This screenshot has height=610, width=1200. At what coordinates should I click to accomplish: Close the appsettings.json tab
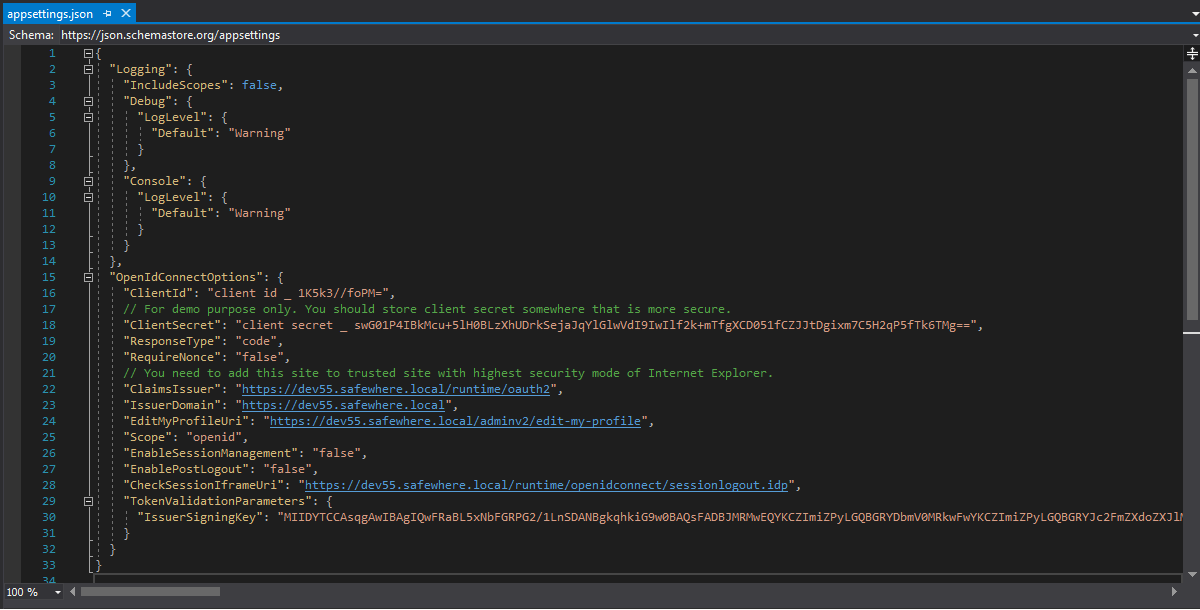(125, 14)
